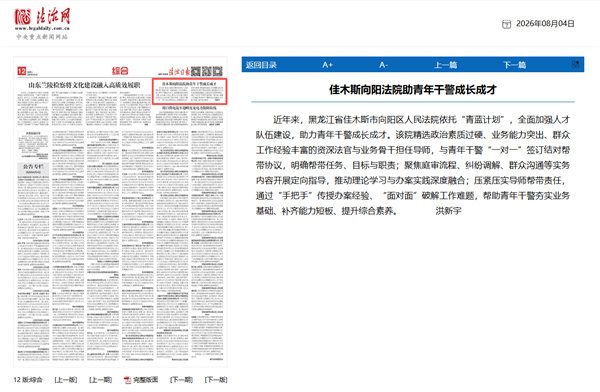Click the 公告专栏 section on the page thumbnail
The width and height of the screenshot is (600, 392).
tap(33, 167)
